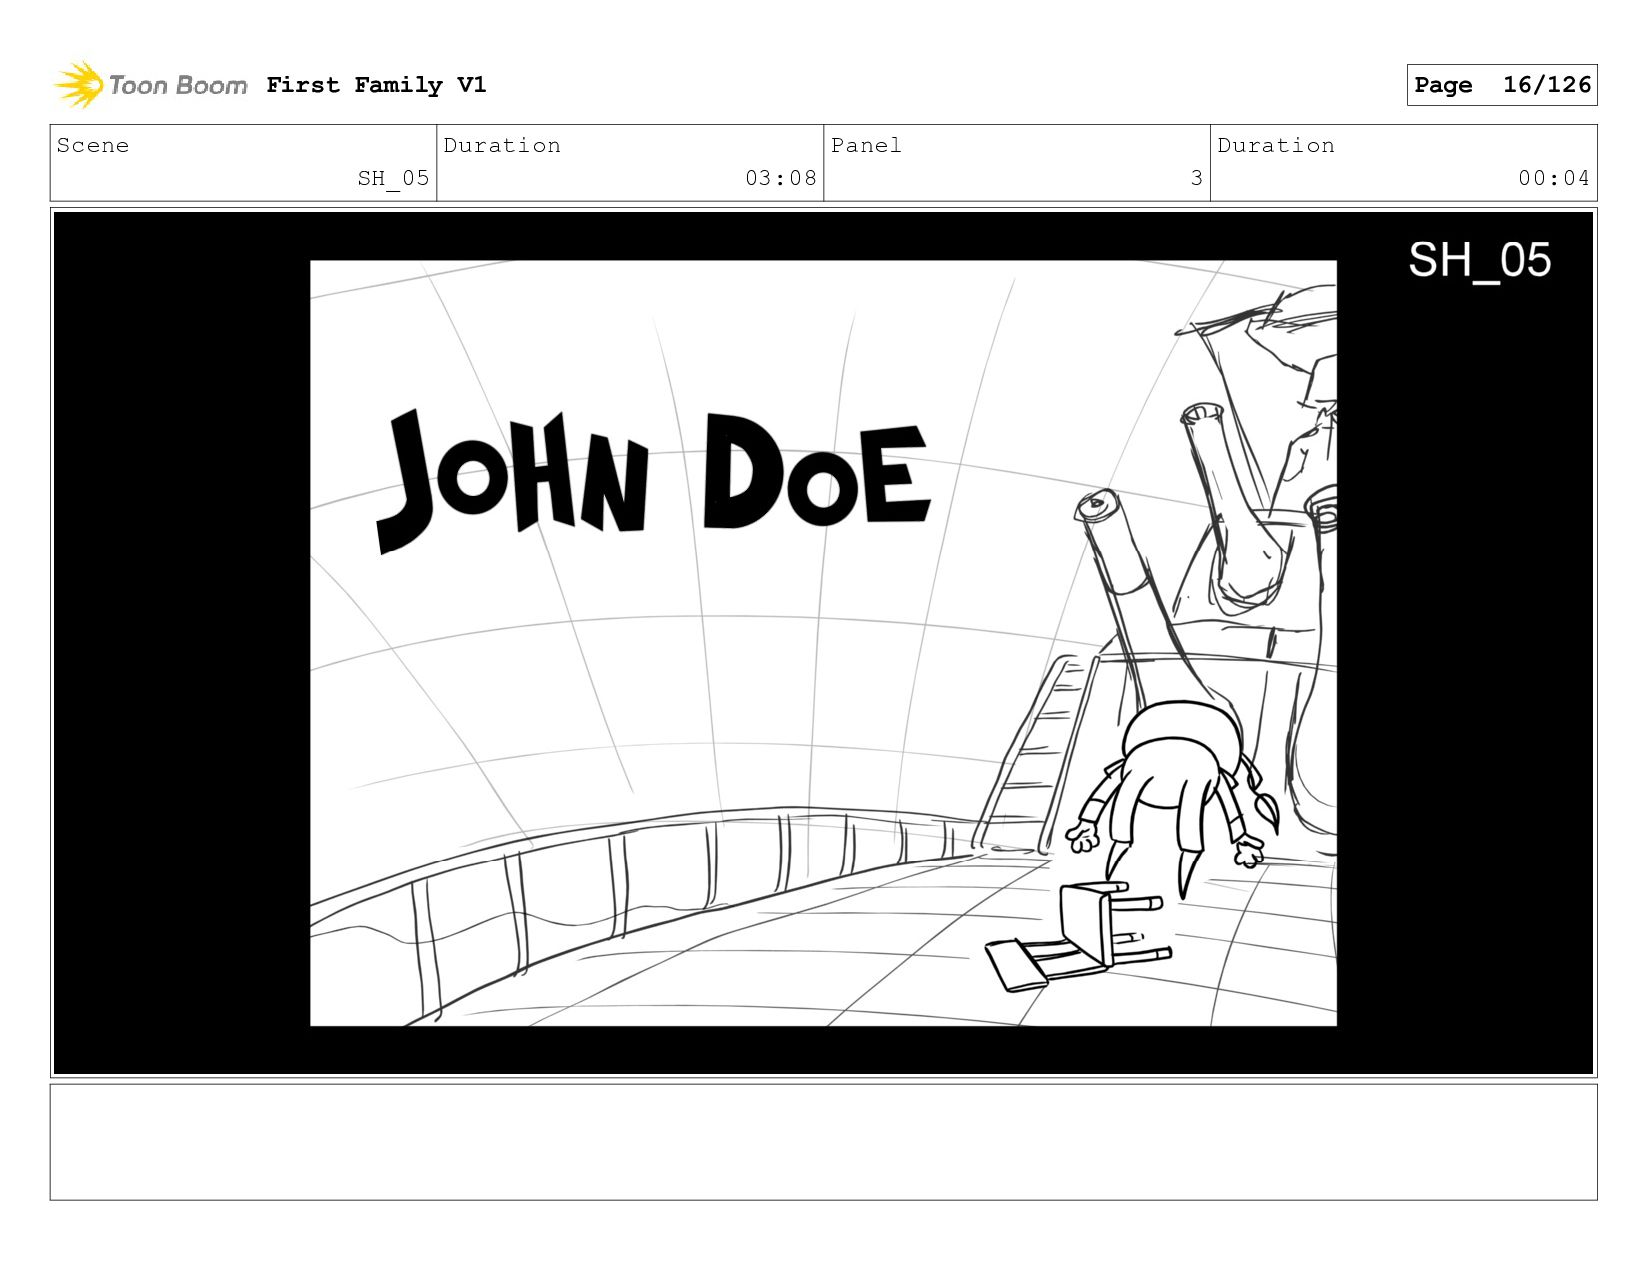This screenshot has width=1650, height=1275.
Task: Click the first 'Duration' header label beside Scene
Action: coord(502,145)
